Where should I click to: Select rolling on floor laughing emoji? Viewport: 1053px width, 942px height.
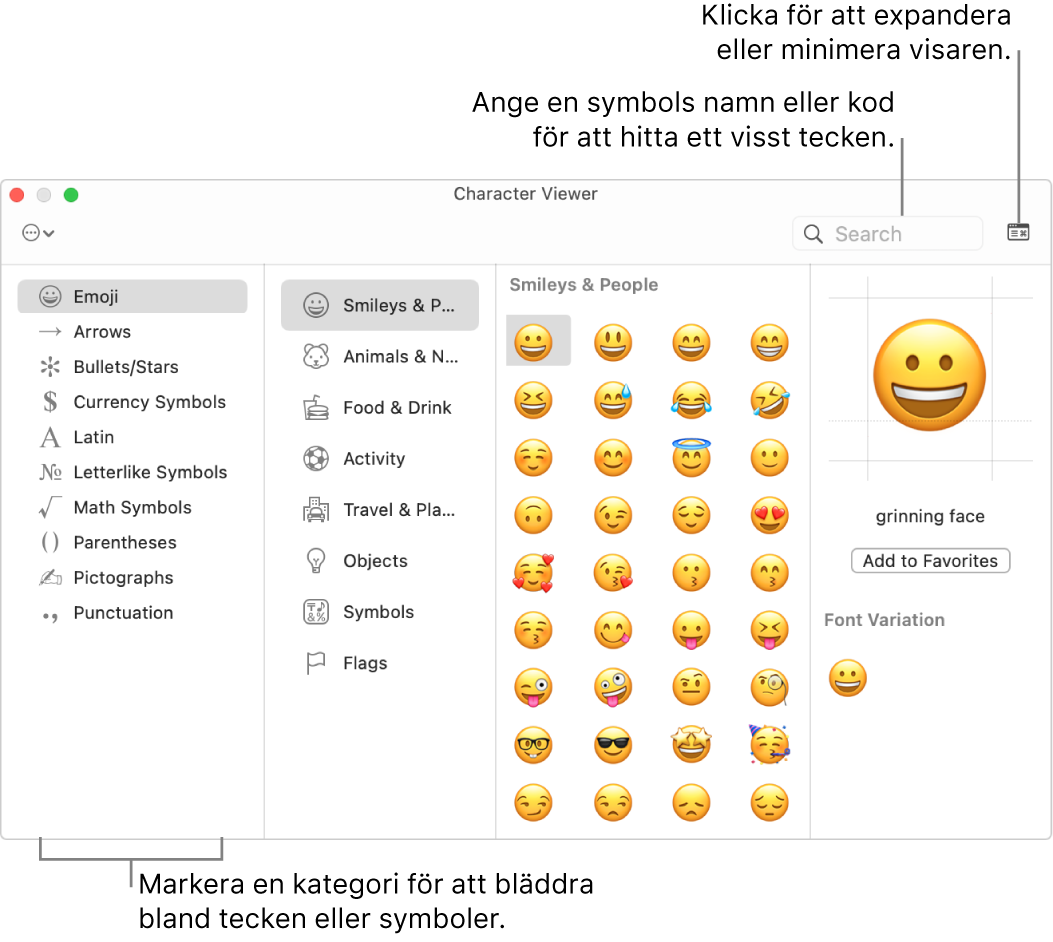point(770,400)
